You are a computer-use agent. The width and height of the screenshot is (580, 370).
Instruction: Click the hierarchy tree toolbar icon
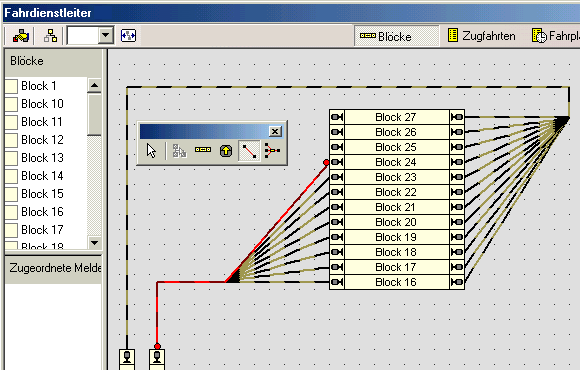pyautogui.click(x=50, y=36)
